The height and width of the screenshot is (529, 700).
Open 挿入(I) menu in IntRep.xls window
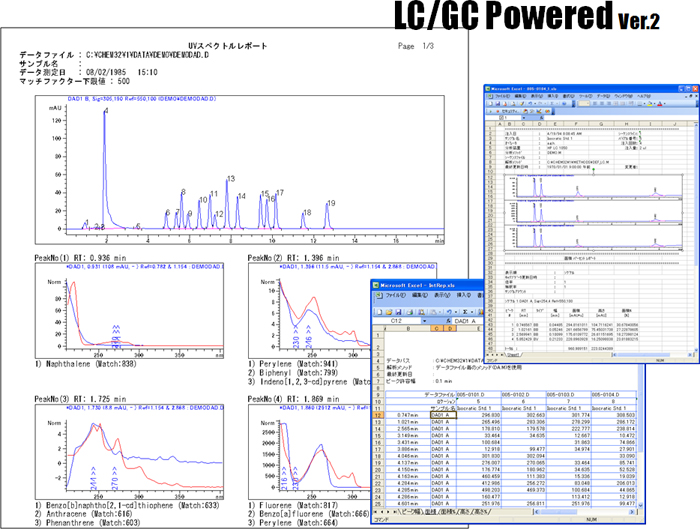tap(464, 295)
